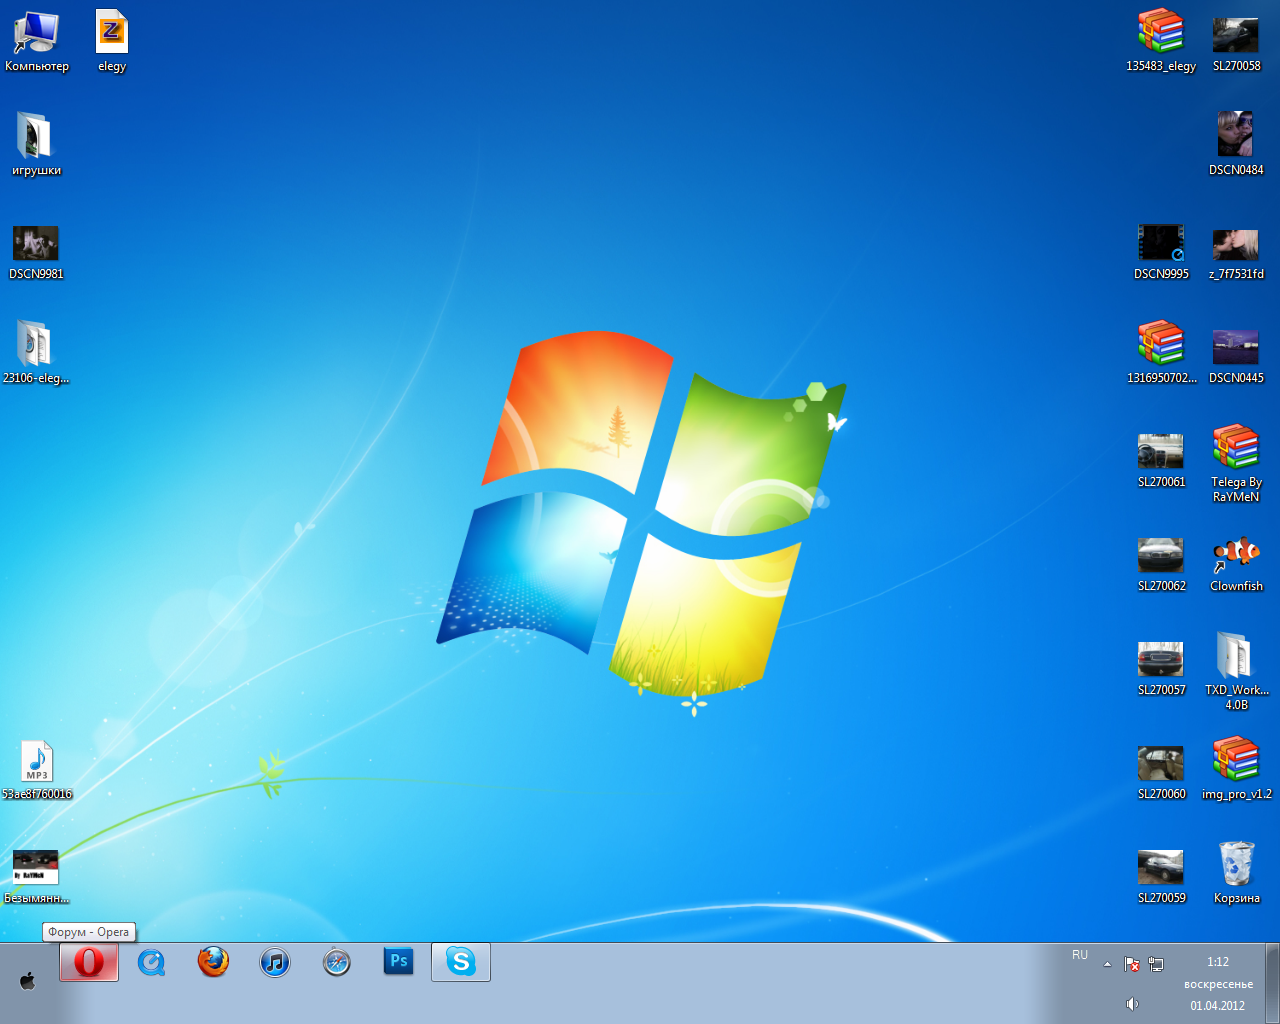
Task: Select the Компьютер desktop icon
Action: click(x=37, y=41)
